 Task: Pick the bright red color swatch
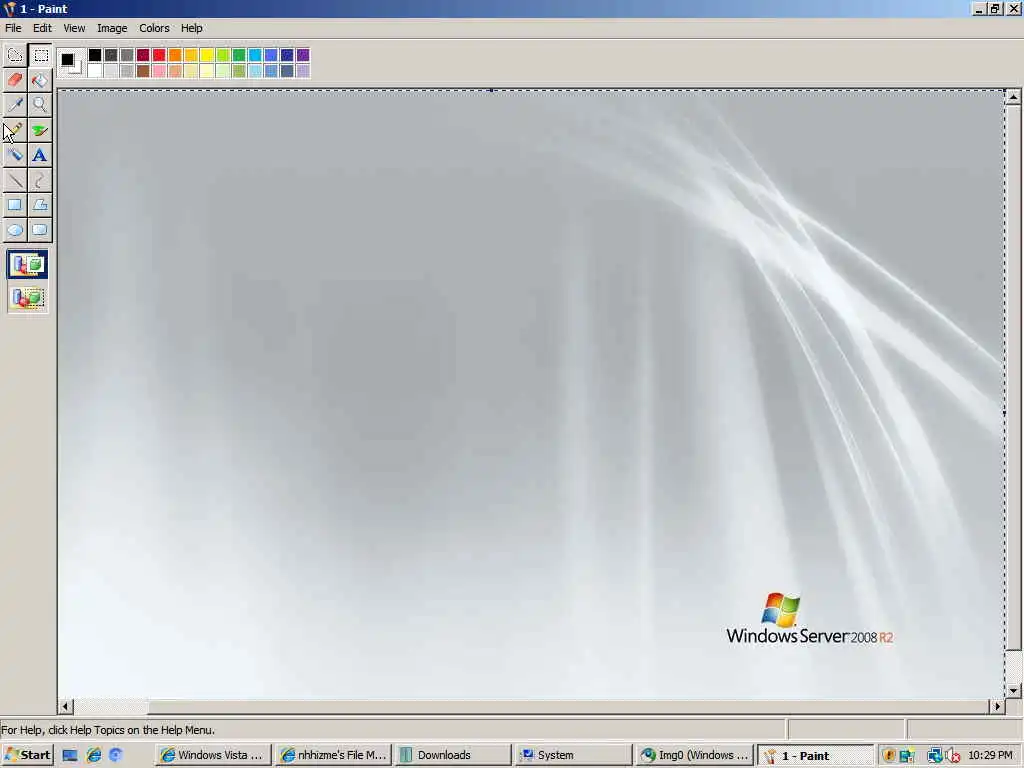pyautogui.click(x=159, y=55)
